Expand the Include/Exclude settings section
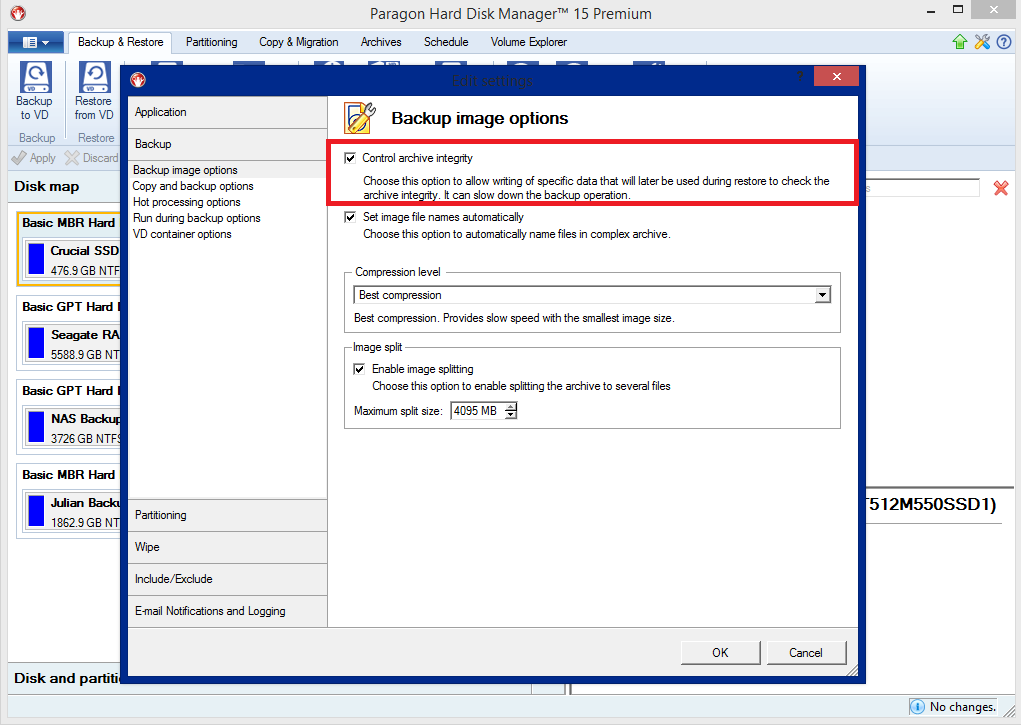 (x=227, y=579)
